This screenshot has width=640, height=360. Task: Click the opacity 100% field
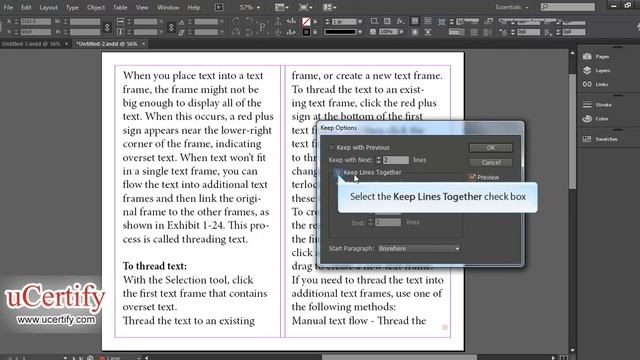387,31
